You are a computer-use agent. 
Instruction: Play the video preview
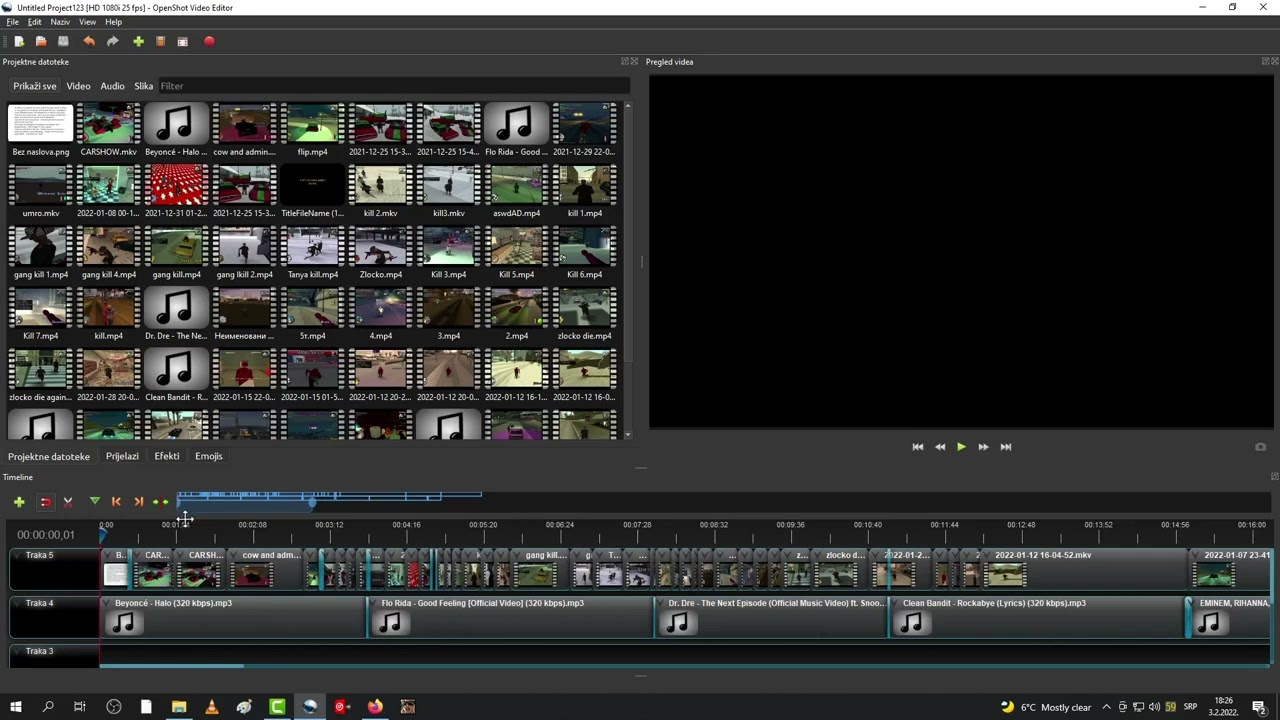click(961, 447)
